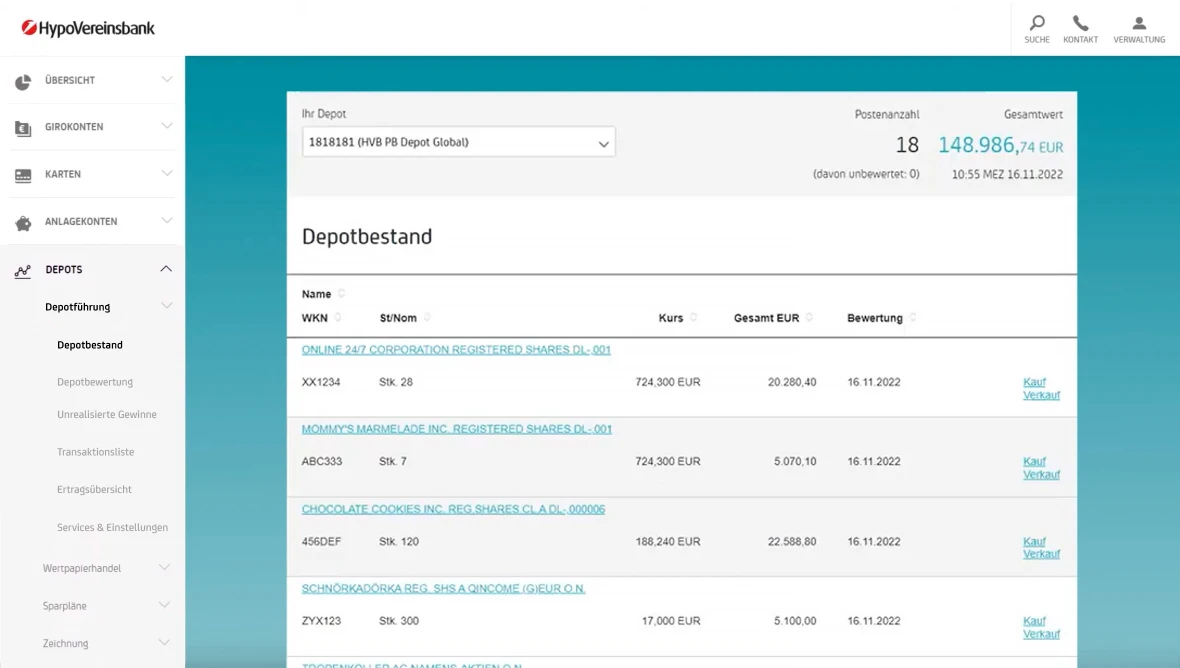Select Unrealisierte Gewinne menu item
The height and width of the screenshot is (668, 1180).
click(106, 414)
